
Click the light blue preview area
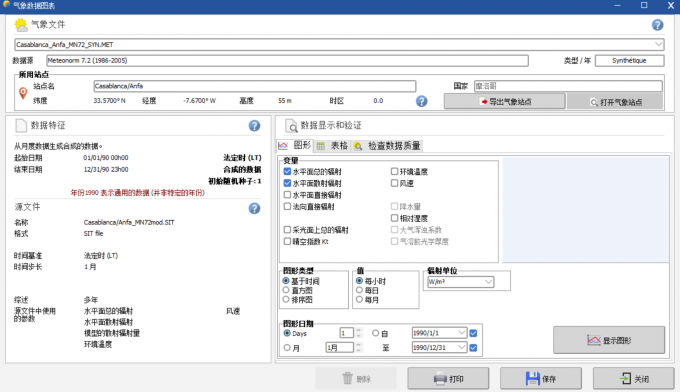[585, 210]
